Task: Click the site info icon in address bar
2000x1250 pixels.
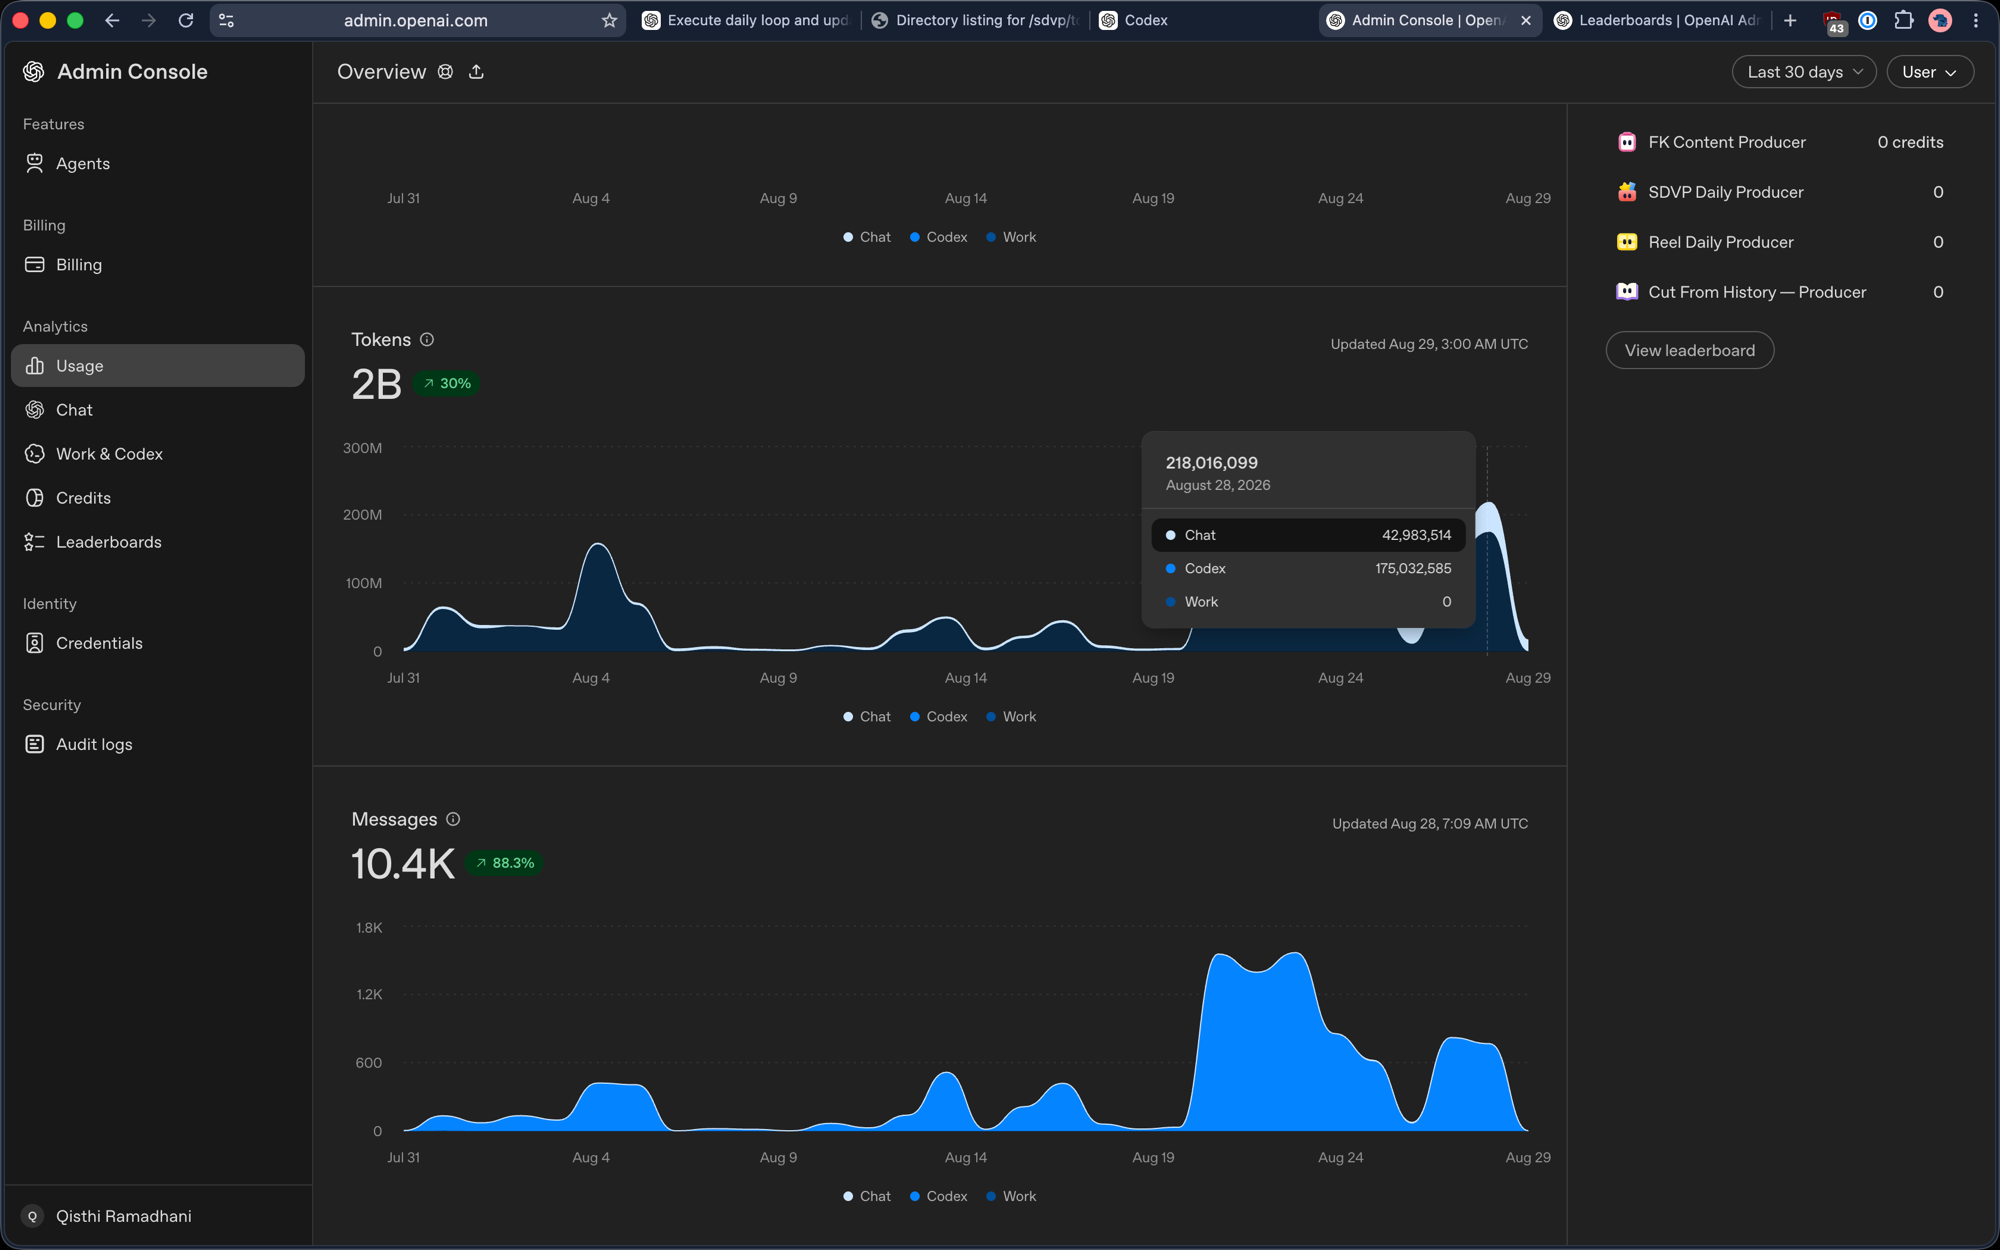Action: pos(227,20)
